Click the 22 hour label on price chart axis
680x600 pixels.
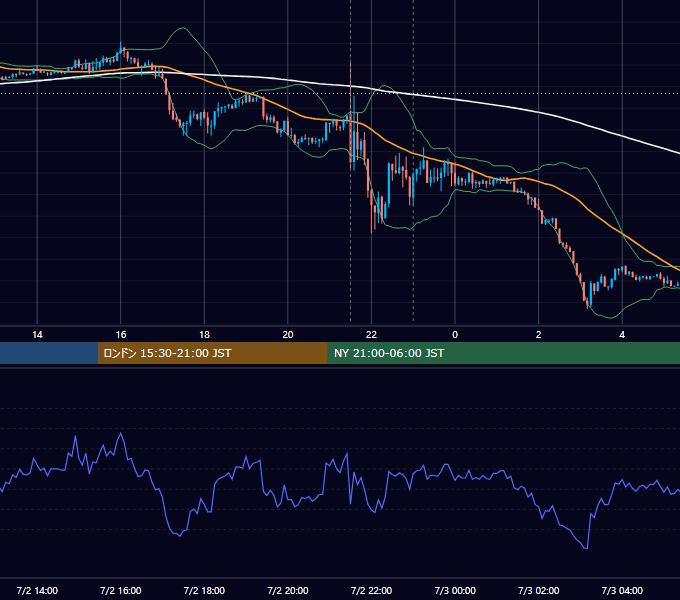[x=371, y=335]
